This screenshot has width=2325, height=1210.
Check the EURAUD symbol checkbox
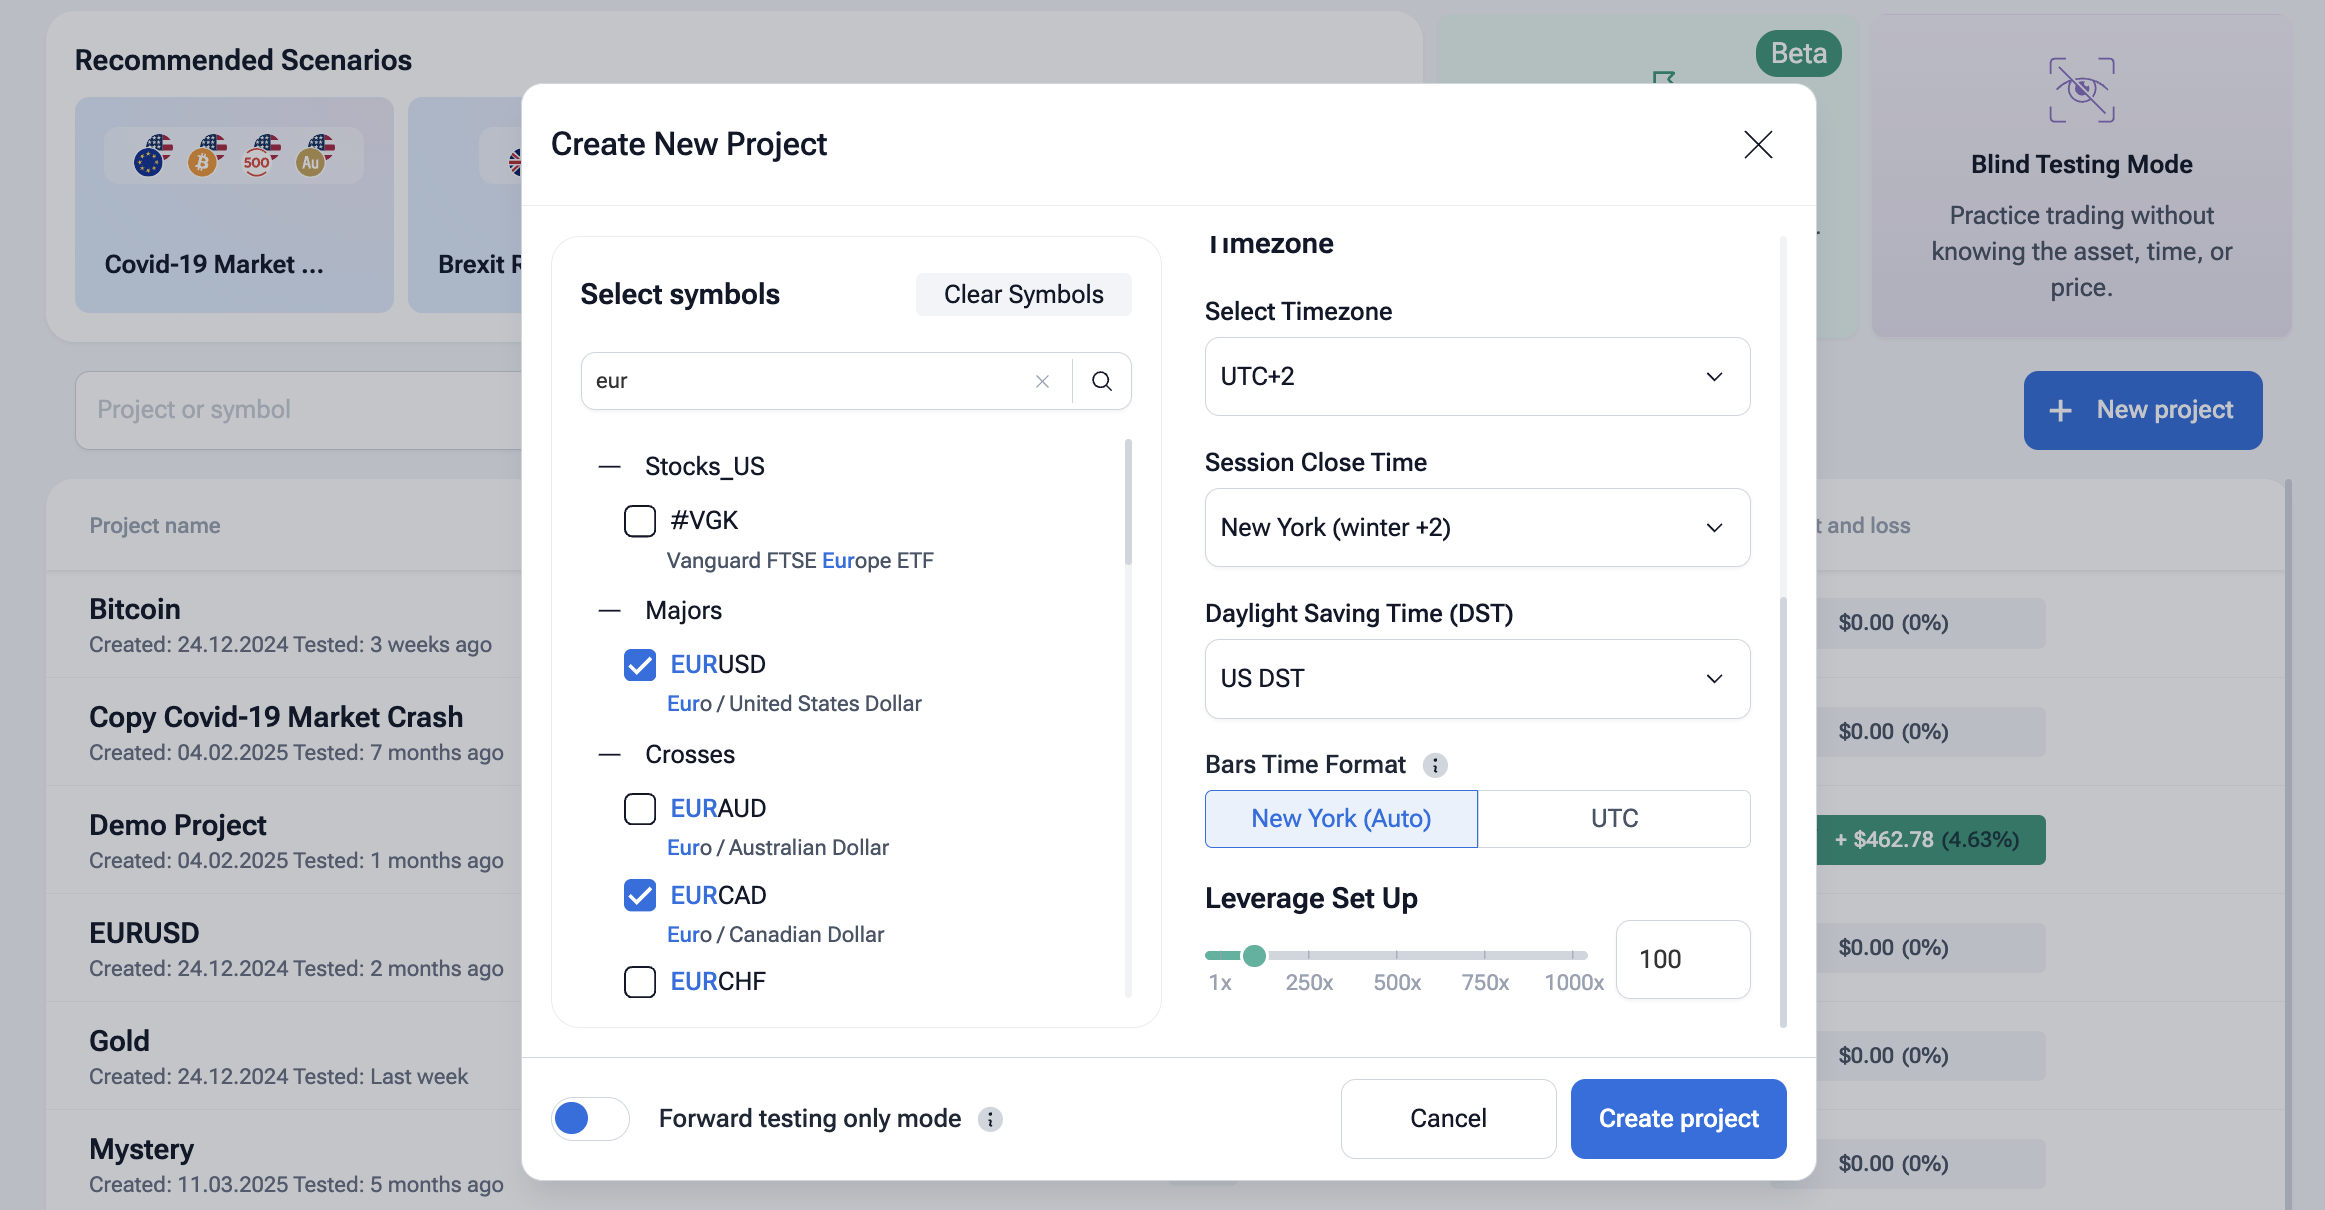coord(640,808)
